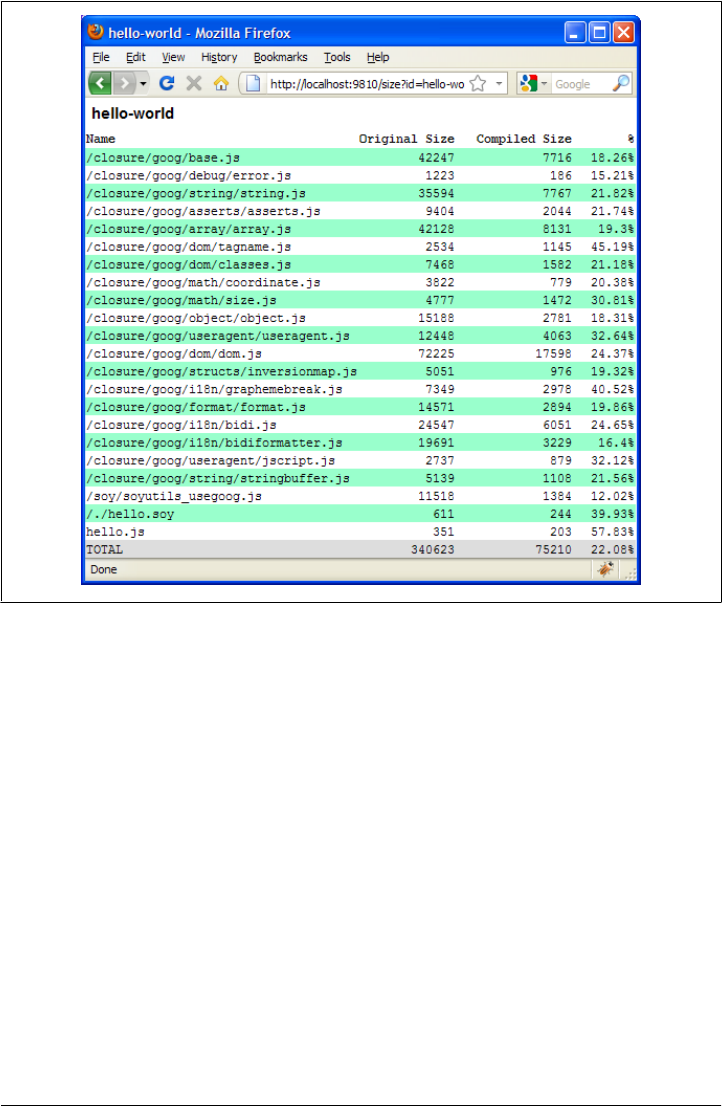The height and width of the screenshot is (1106, 722).
Task: Click the hello-world page heading
Action: click(x=133, y=113)
